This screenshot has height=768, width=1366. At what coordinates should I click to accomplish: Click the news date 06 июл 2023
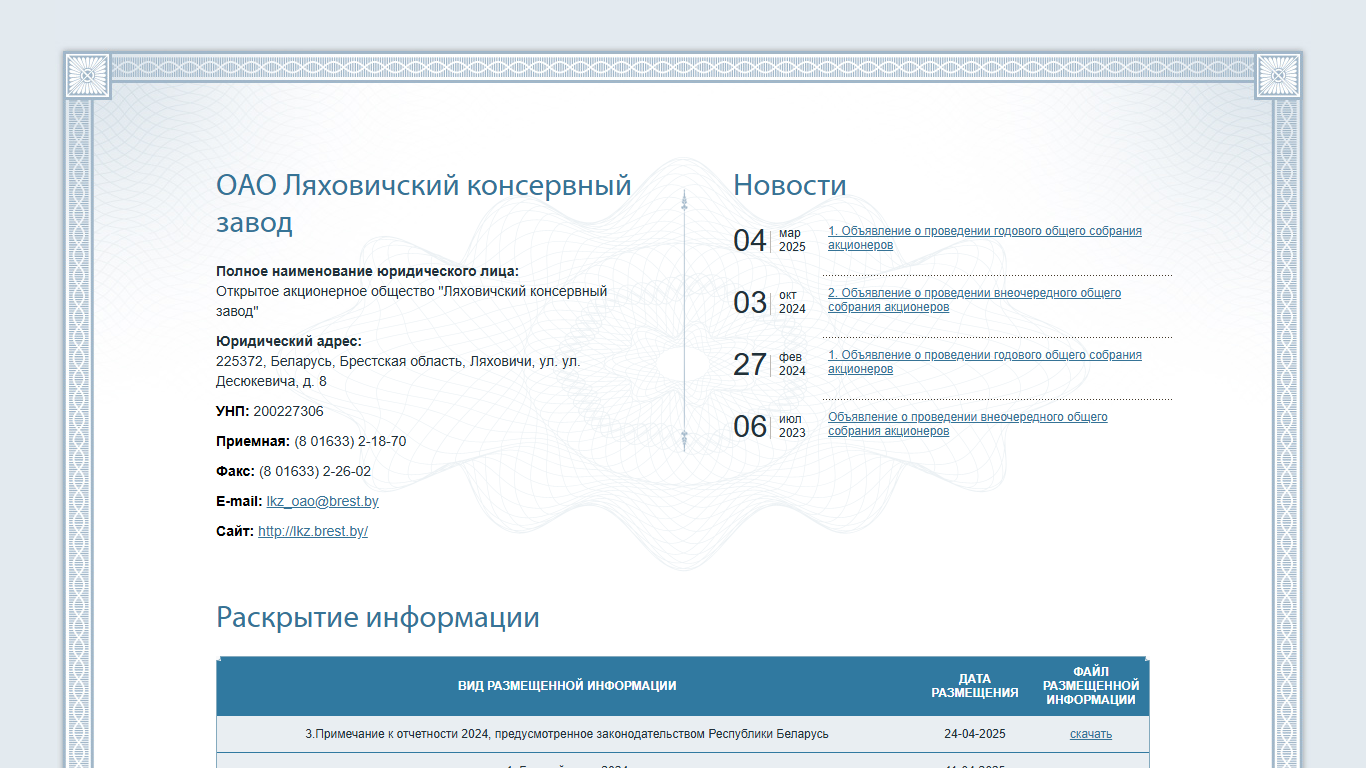tap(769, 426)
